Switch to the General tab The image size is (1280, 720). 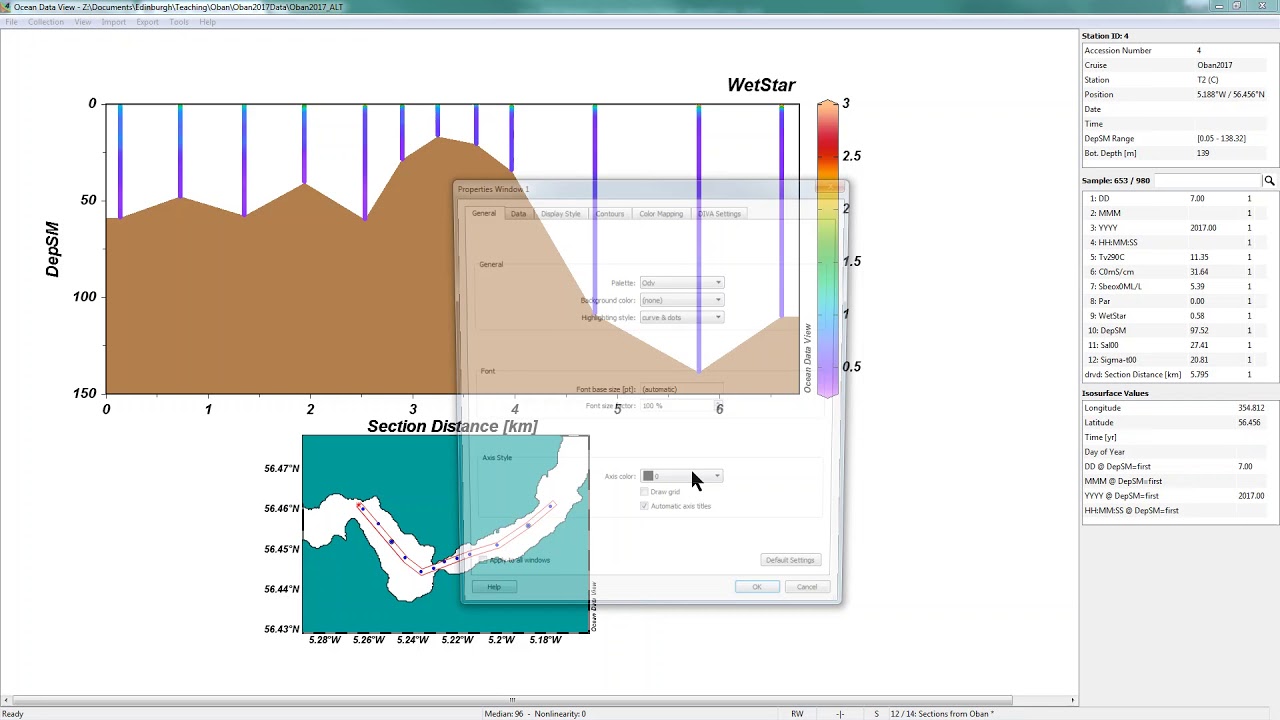[x=484, y=214]
